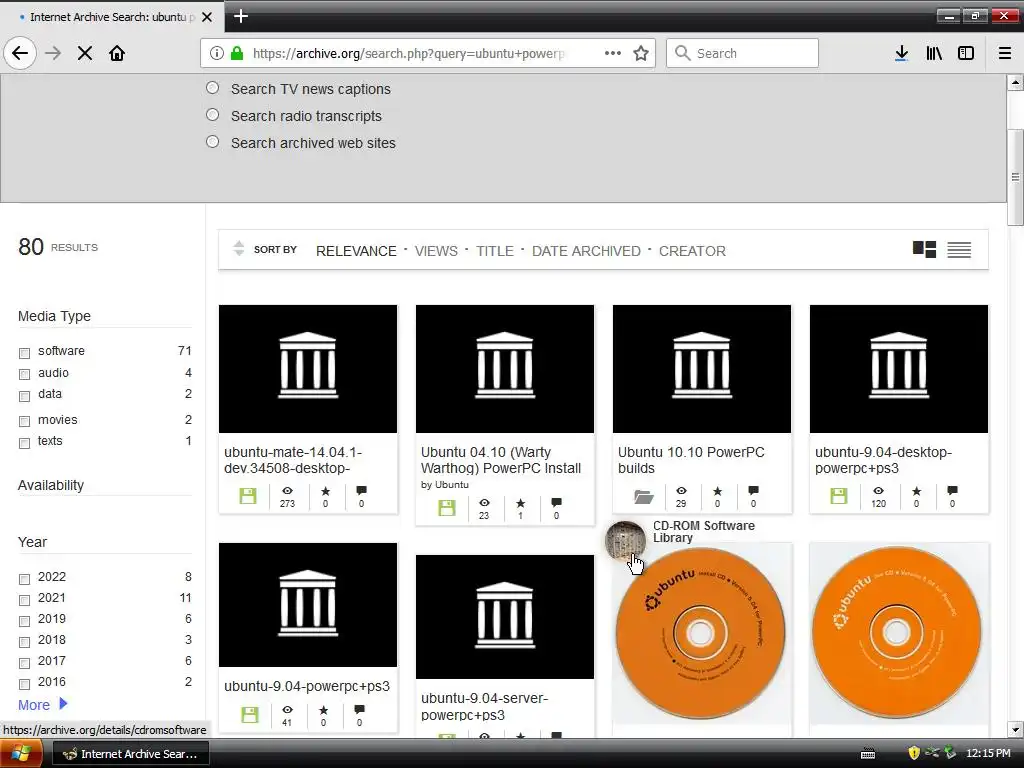1024x768 pixels.
Task: Filter results by year 2019
Action: [x=25, y=621]
